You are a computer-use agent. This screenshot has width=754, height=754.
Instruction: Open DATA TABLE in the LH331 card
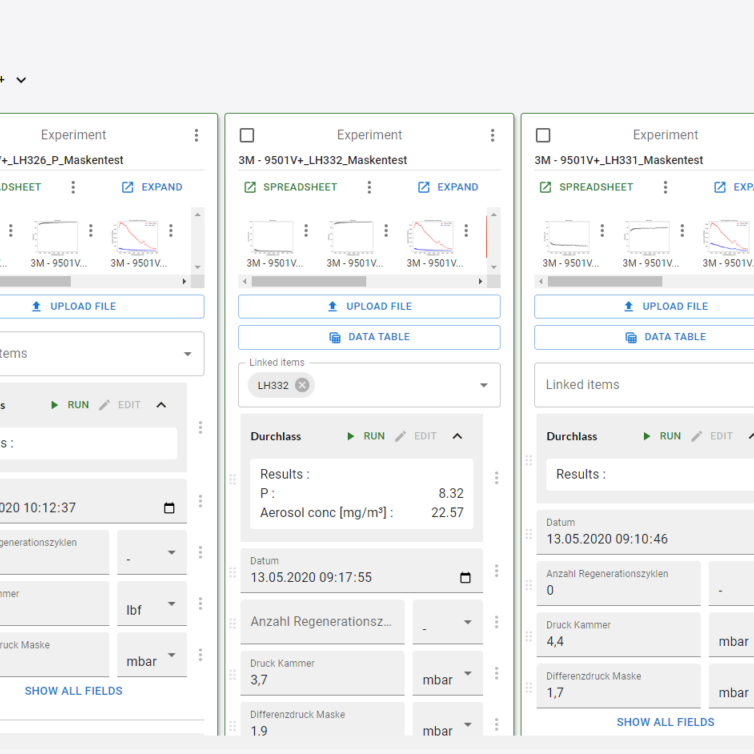click(664, 337)
